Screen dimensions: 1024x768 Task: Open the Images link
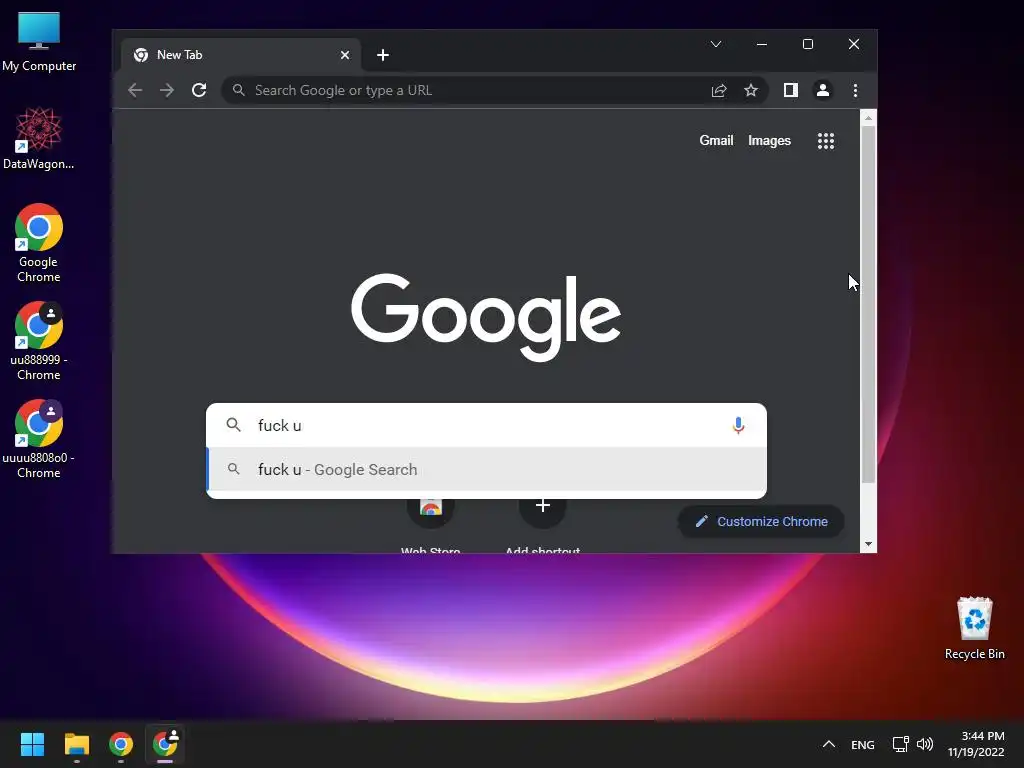[769, 140]
